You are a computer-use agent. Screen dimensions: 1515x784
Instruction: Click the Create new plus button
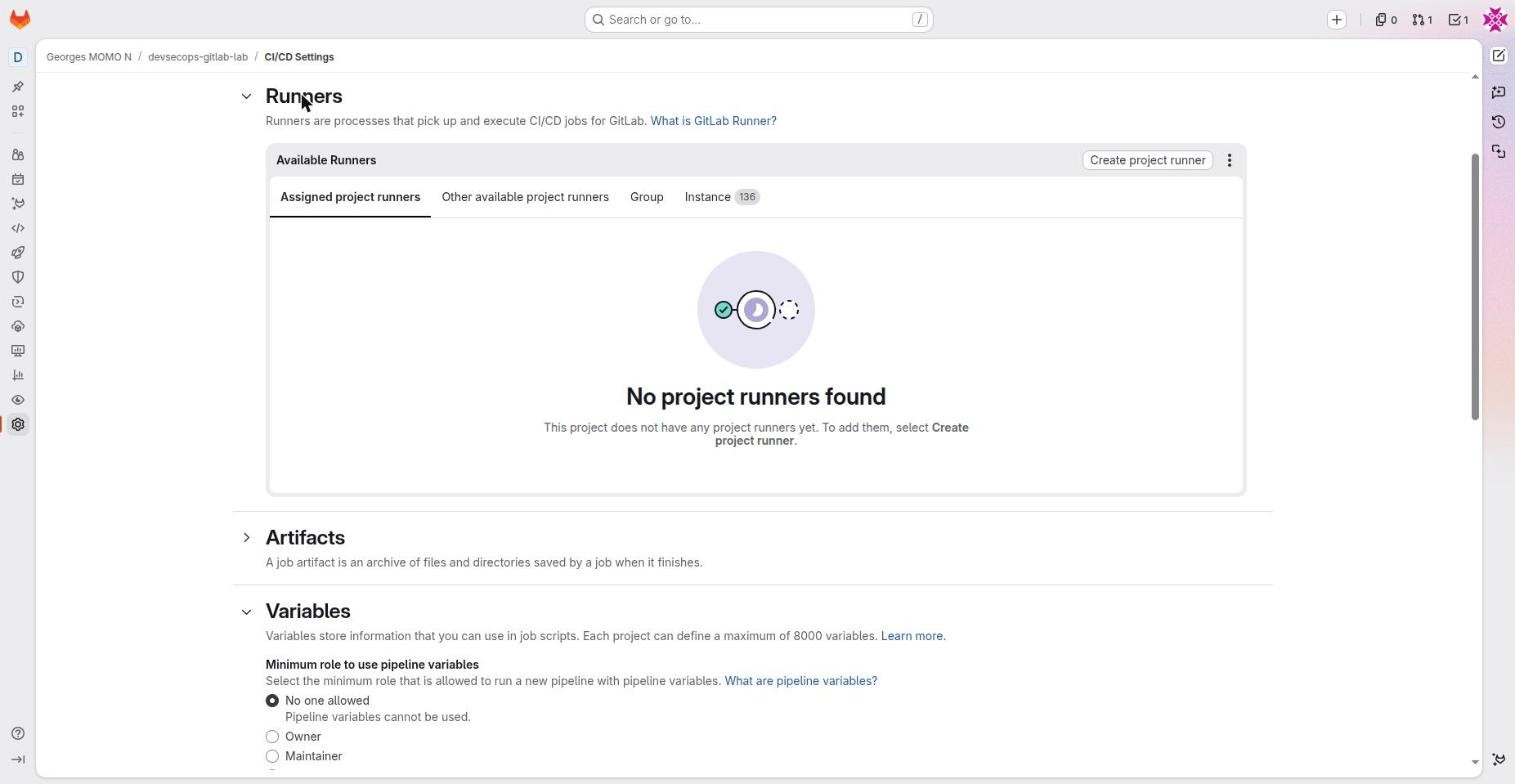1336,19
